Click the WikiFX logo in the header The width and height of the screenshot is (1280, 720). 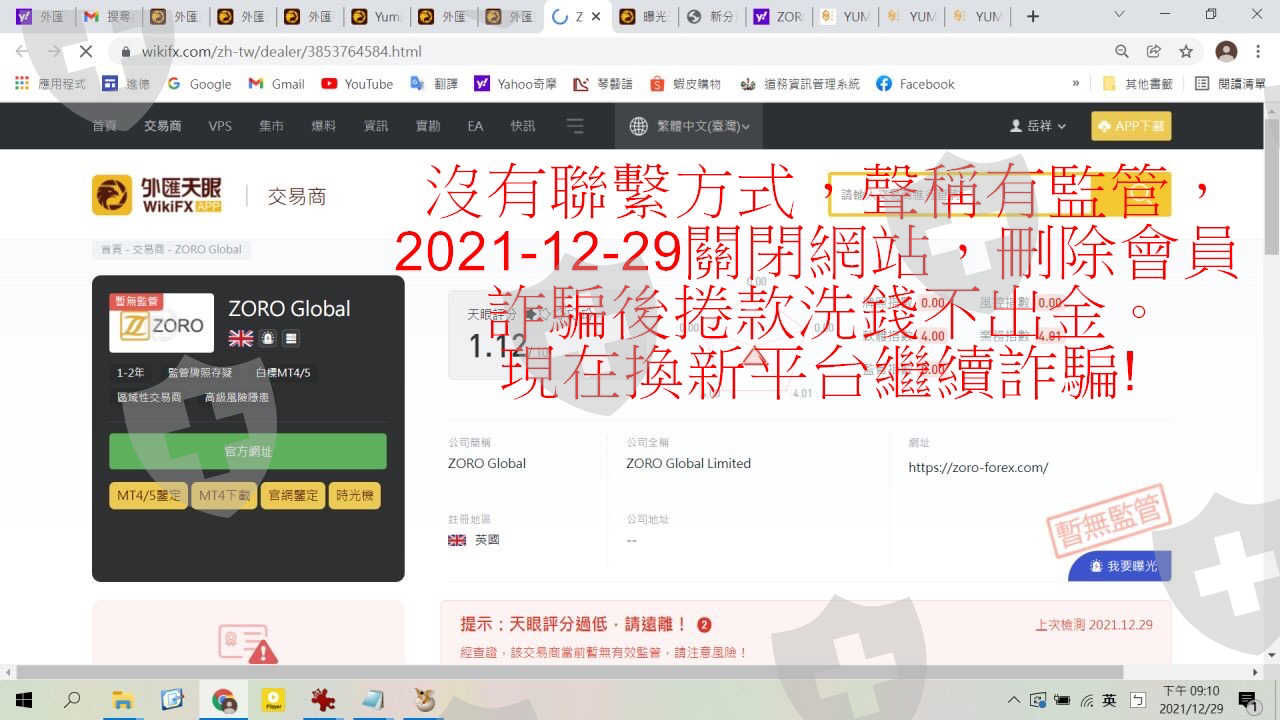pos(156,195)
